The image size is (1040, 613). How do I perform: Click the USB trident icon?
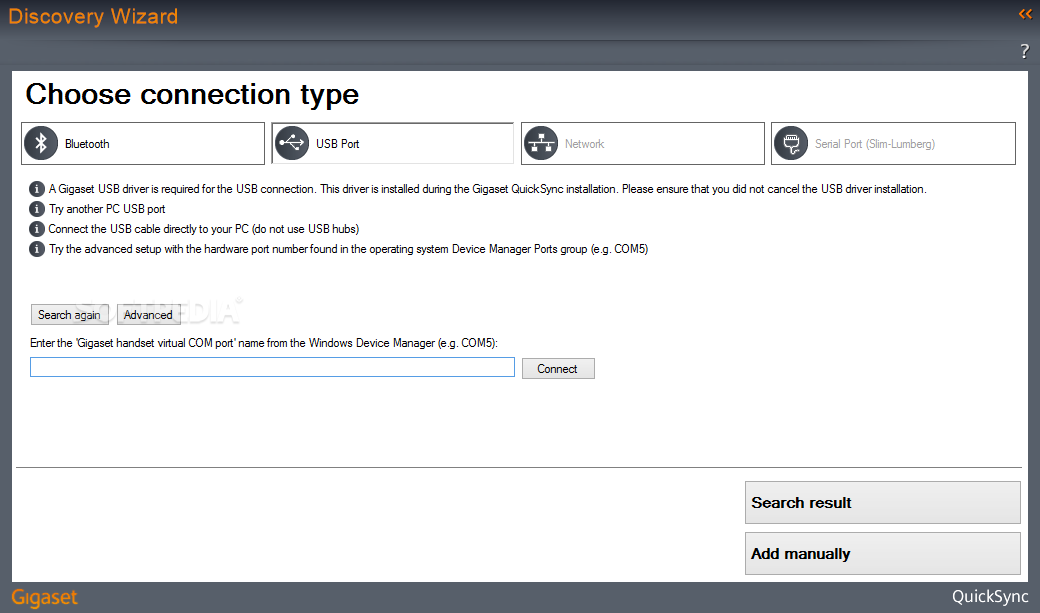tap(292, 143)
